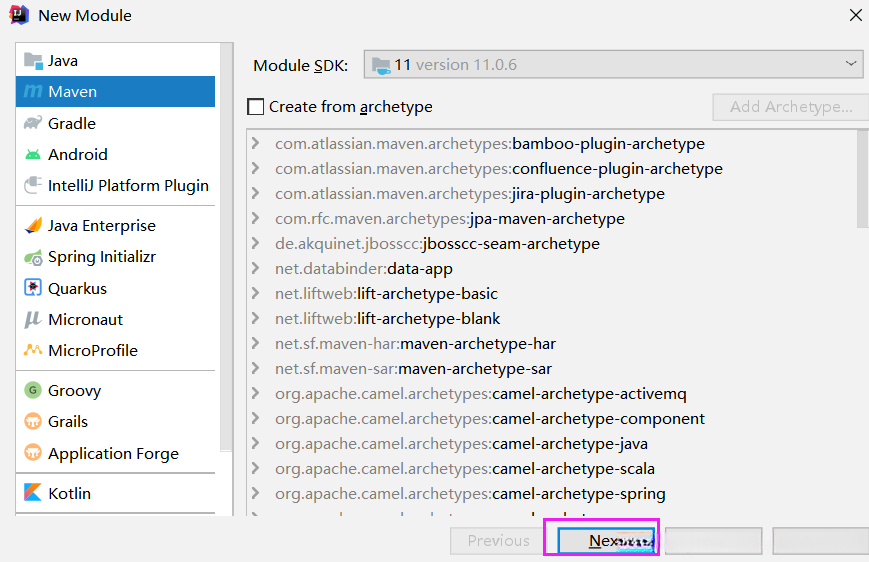Viewport: 869px width, 562px height.
Task: Choose Quarkus module type
Action: 115,288
